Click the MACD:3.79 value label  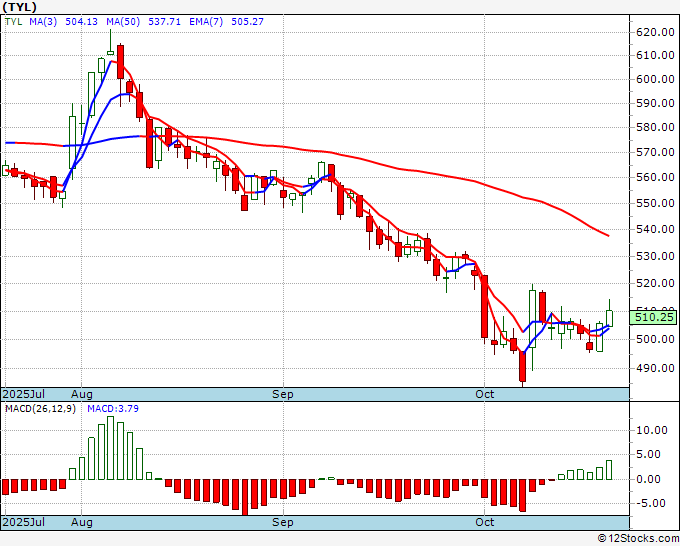(x=113, y=409)
